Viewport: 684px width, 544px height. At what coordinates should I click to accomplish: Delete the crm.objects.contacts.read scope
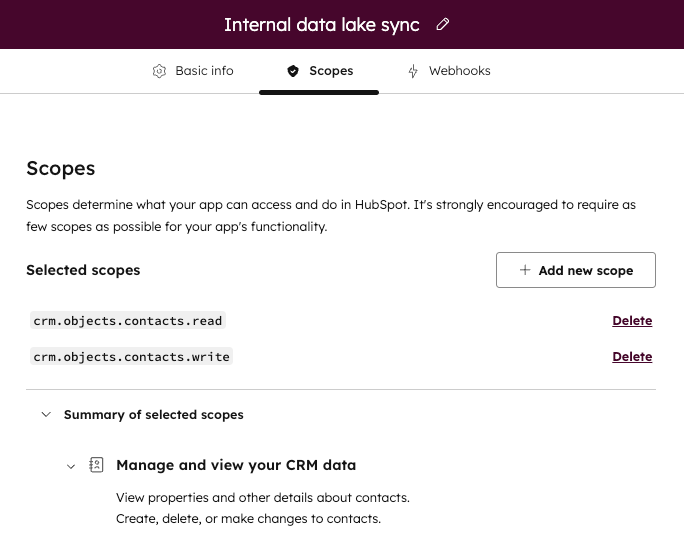(631, 321)
